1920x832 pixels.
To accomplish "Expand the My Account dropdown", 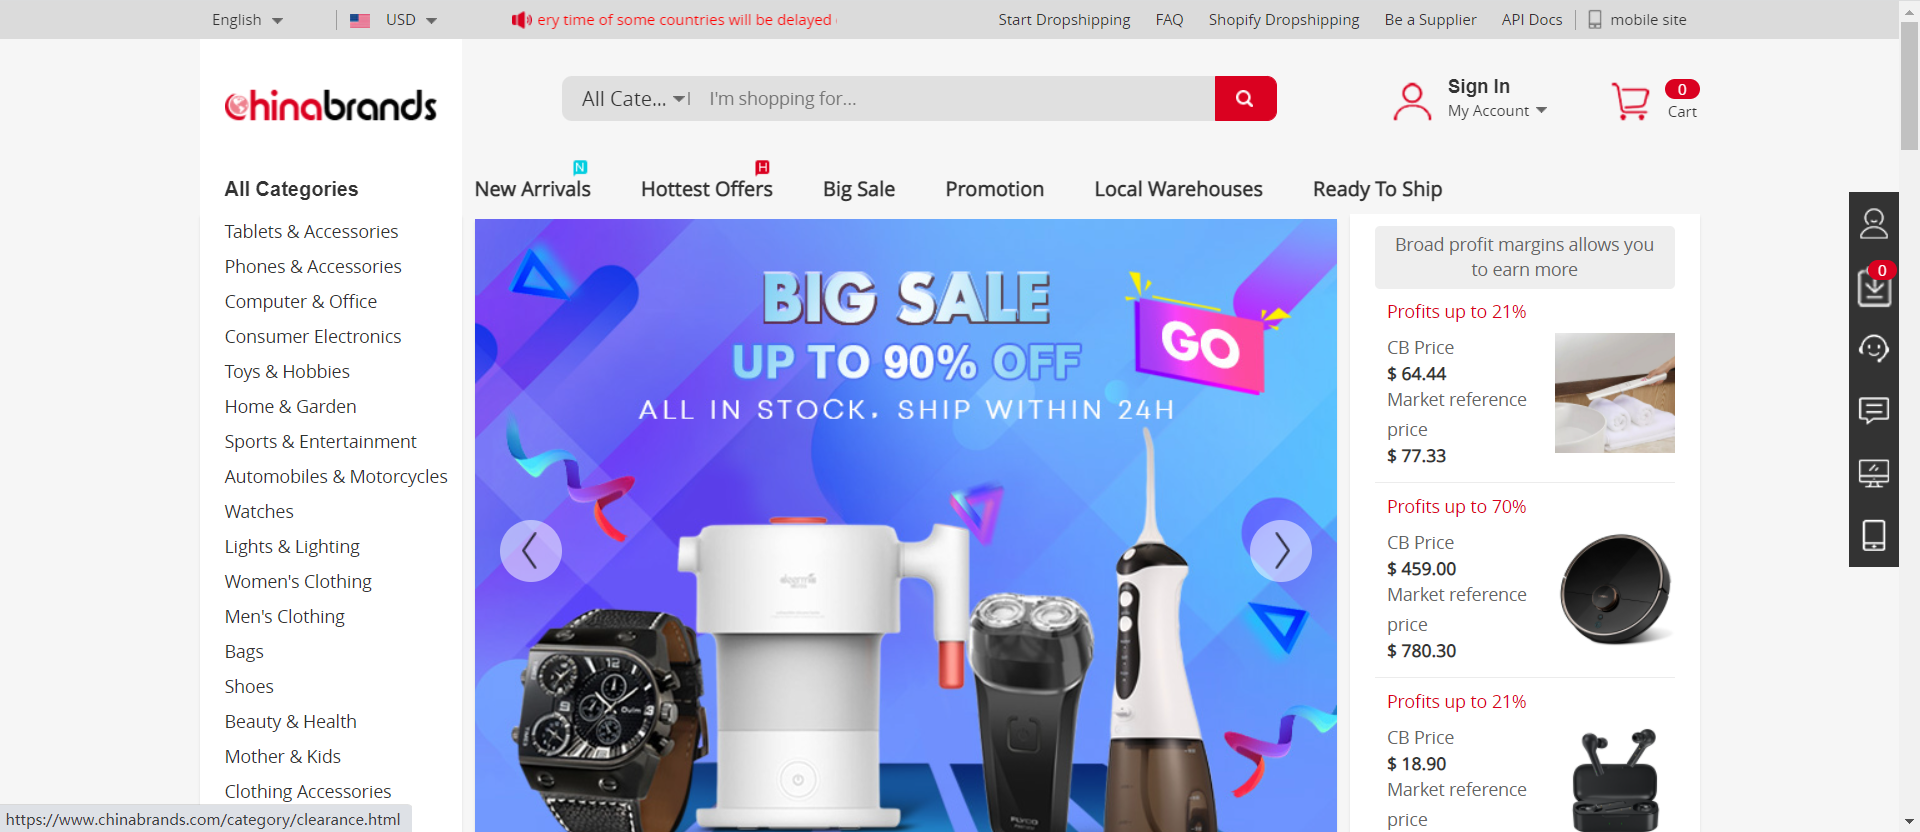I will pyautogui.click(x=1497, y=111).
